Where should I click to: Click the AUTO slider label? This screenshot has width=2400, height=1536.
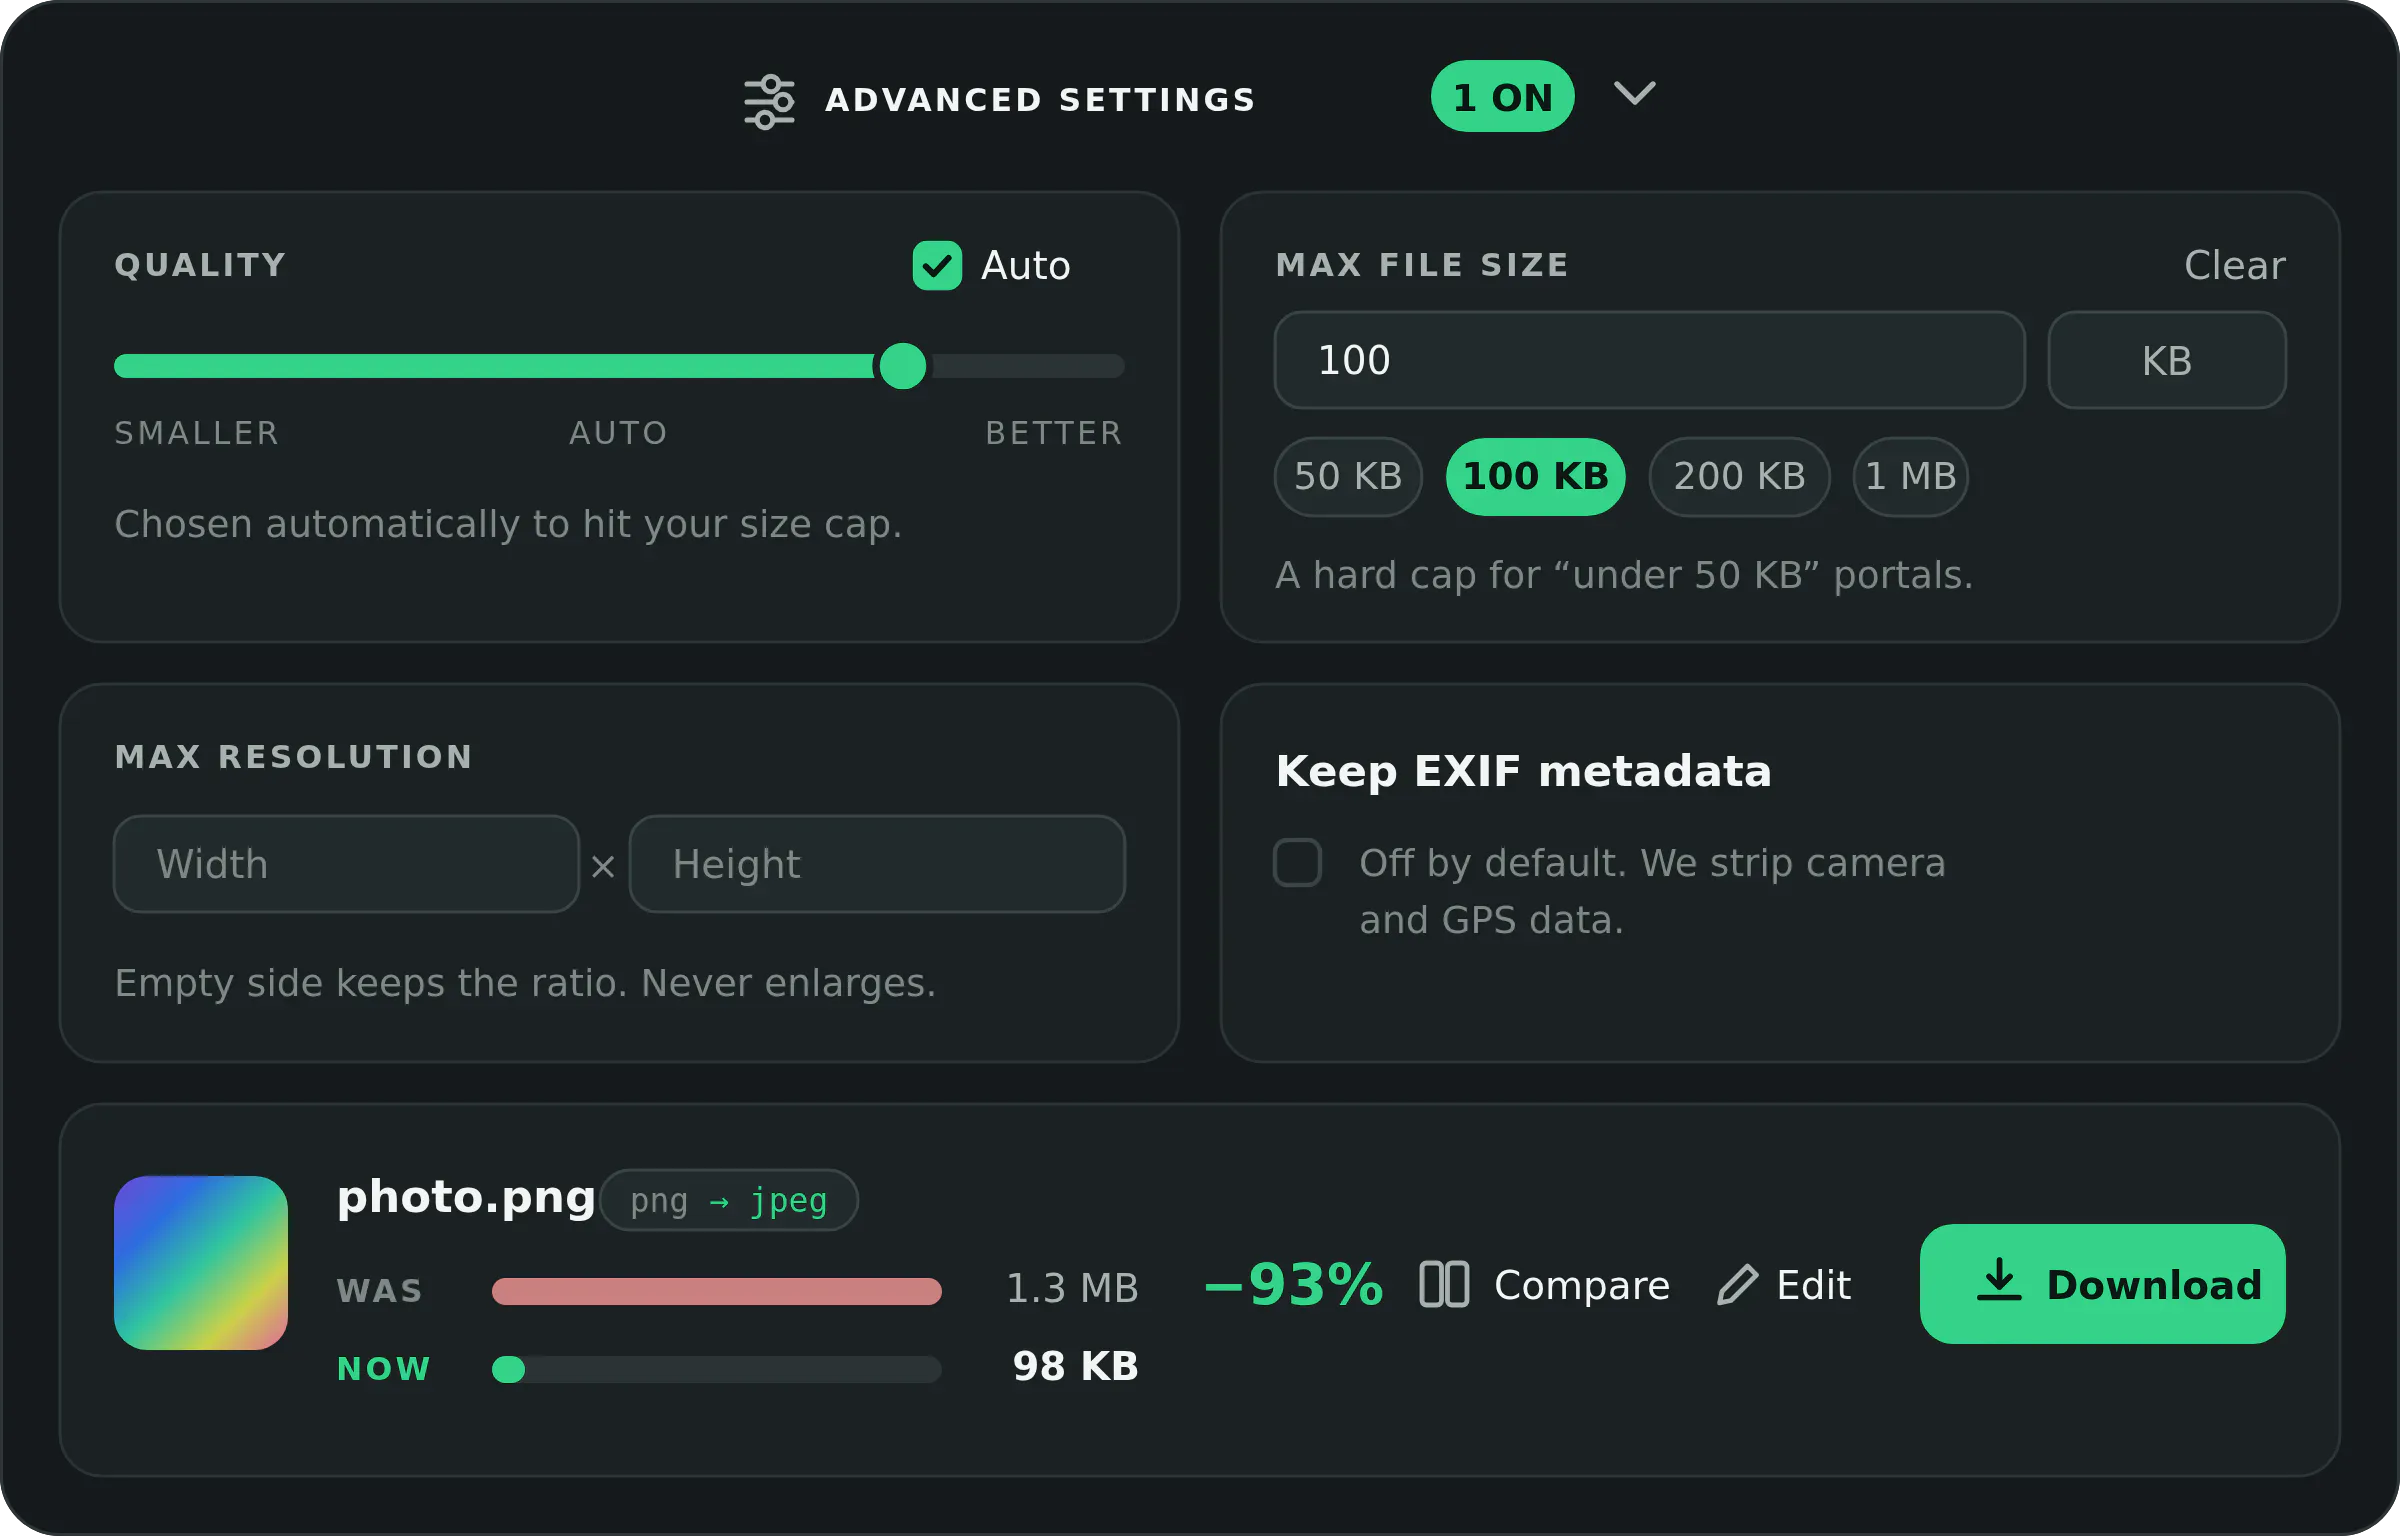618,433
